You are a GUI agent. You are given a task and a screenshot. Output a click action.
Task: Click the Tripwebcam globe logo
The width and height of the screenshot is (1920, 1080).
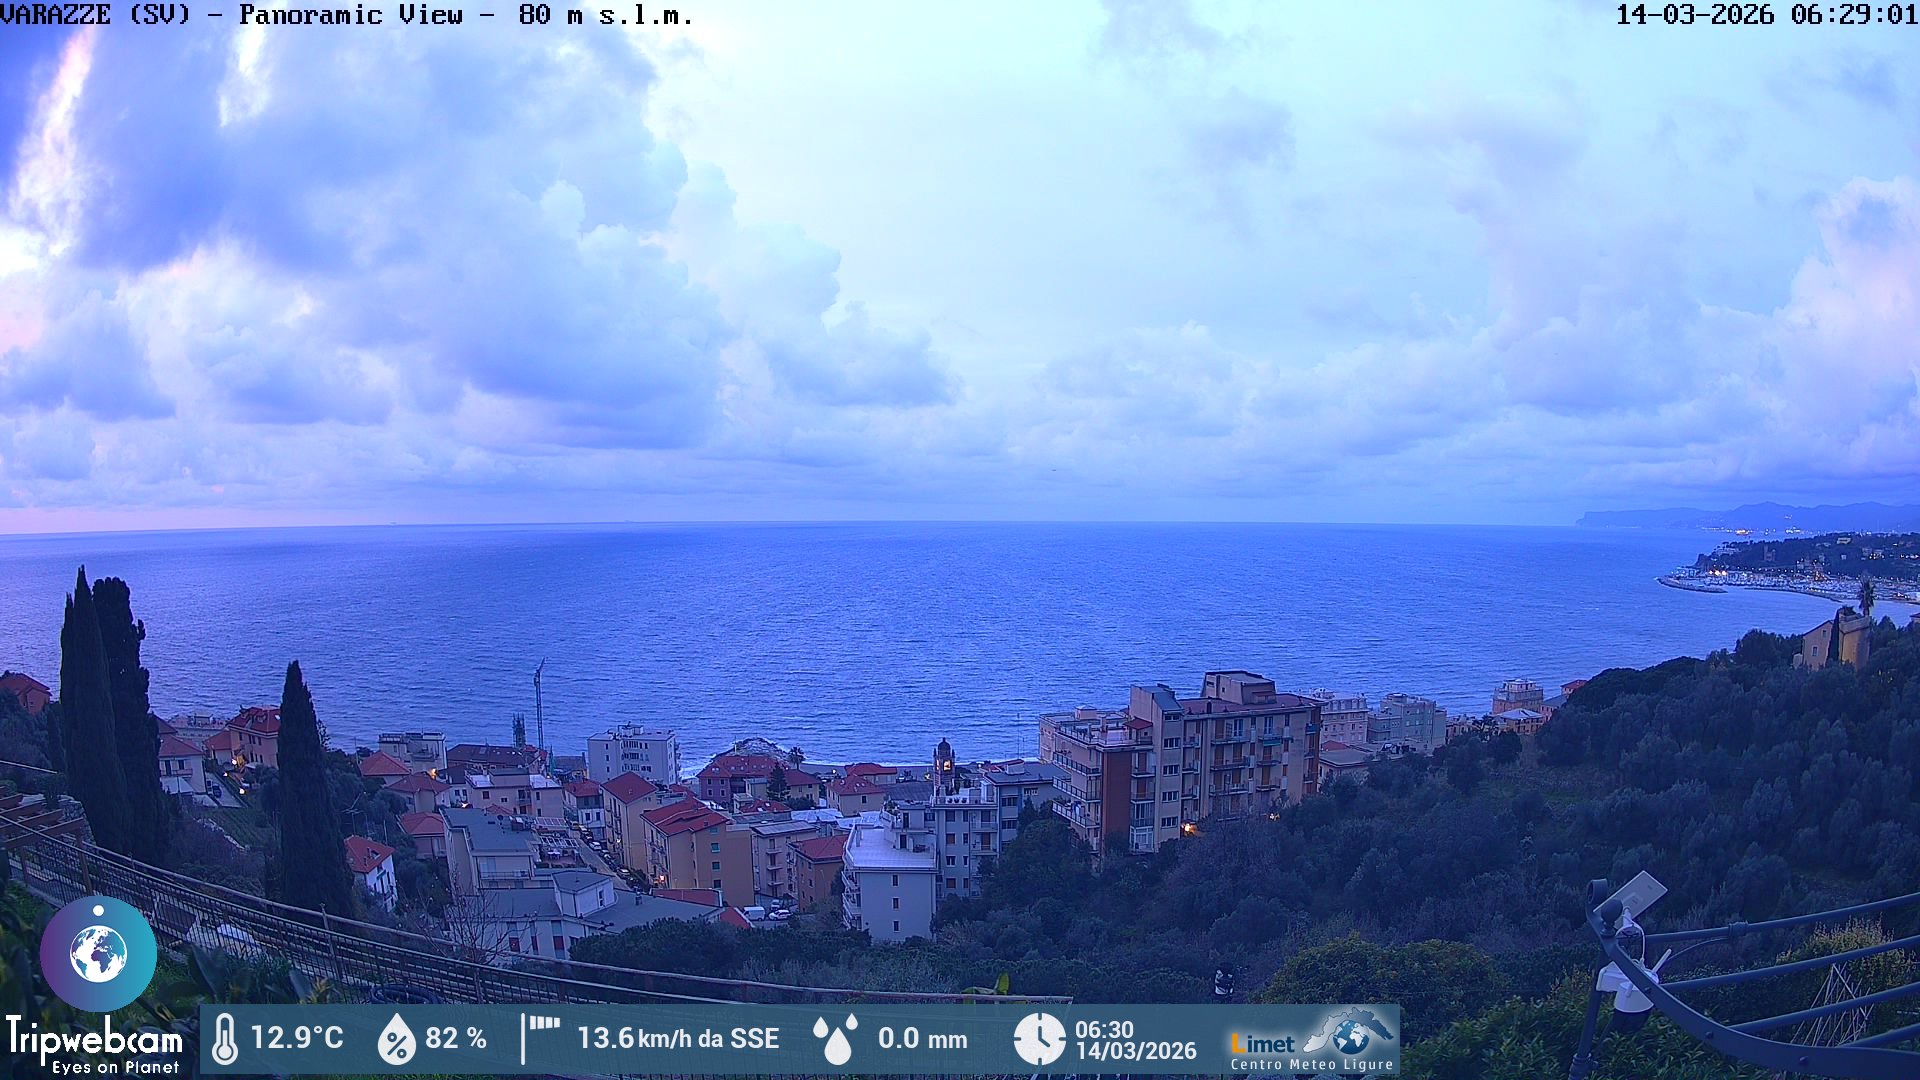(98, 953)
